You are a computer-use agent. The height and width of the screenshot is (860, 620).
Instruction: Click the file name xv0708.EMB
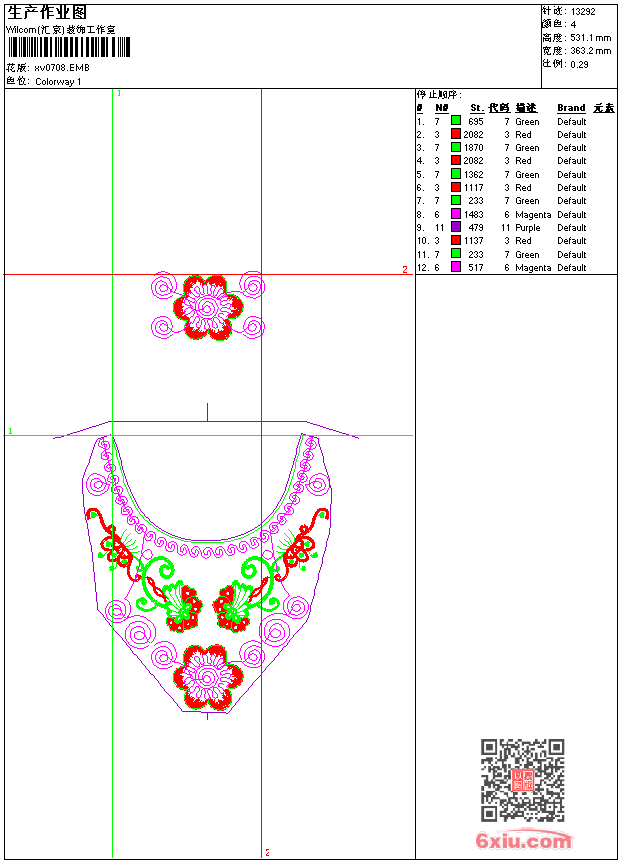click(61, 68)
